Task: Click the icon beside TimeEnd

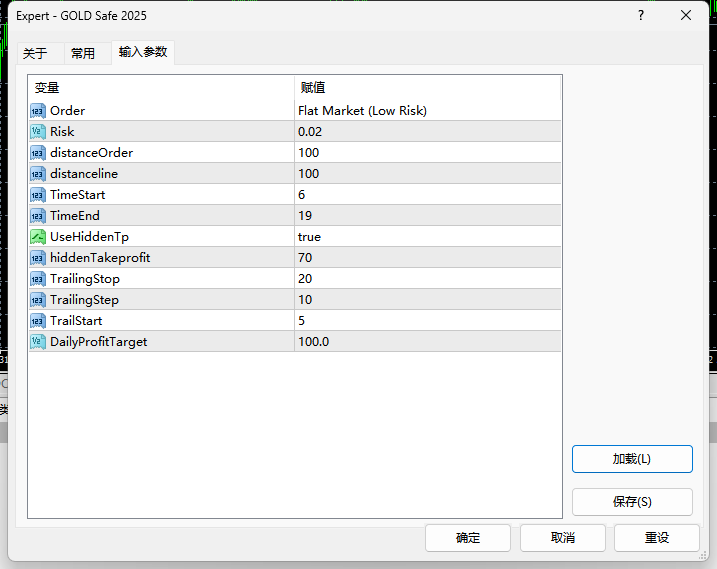Action: coord(38,216)
